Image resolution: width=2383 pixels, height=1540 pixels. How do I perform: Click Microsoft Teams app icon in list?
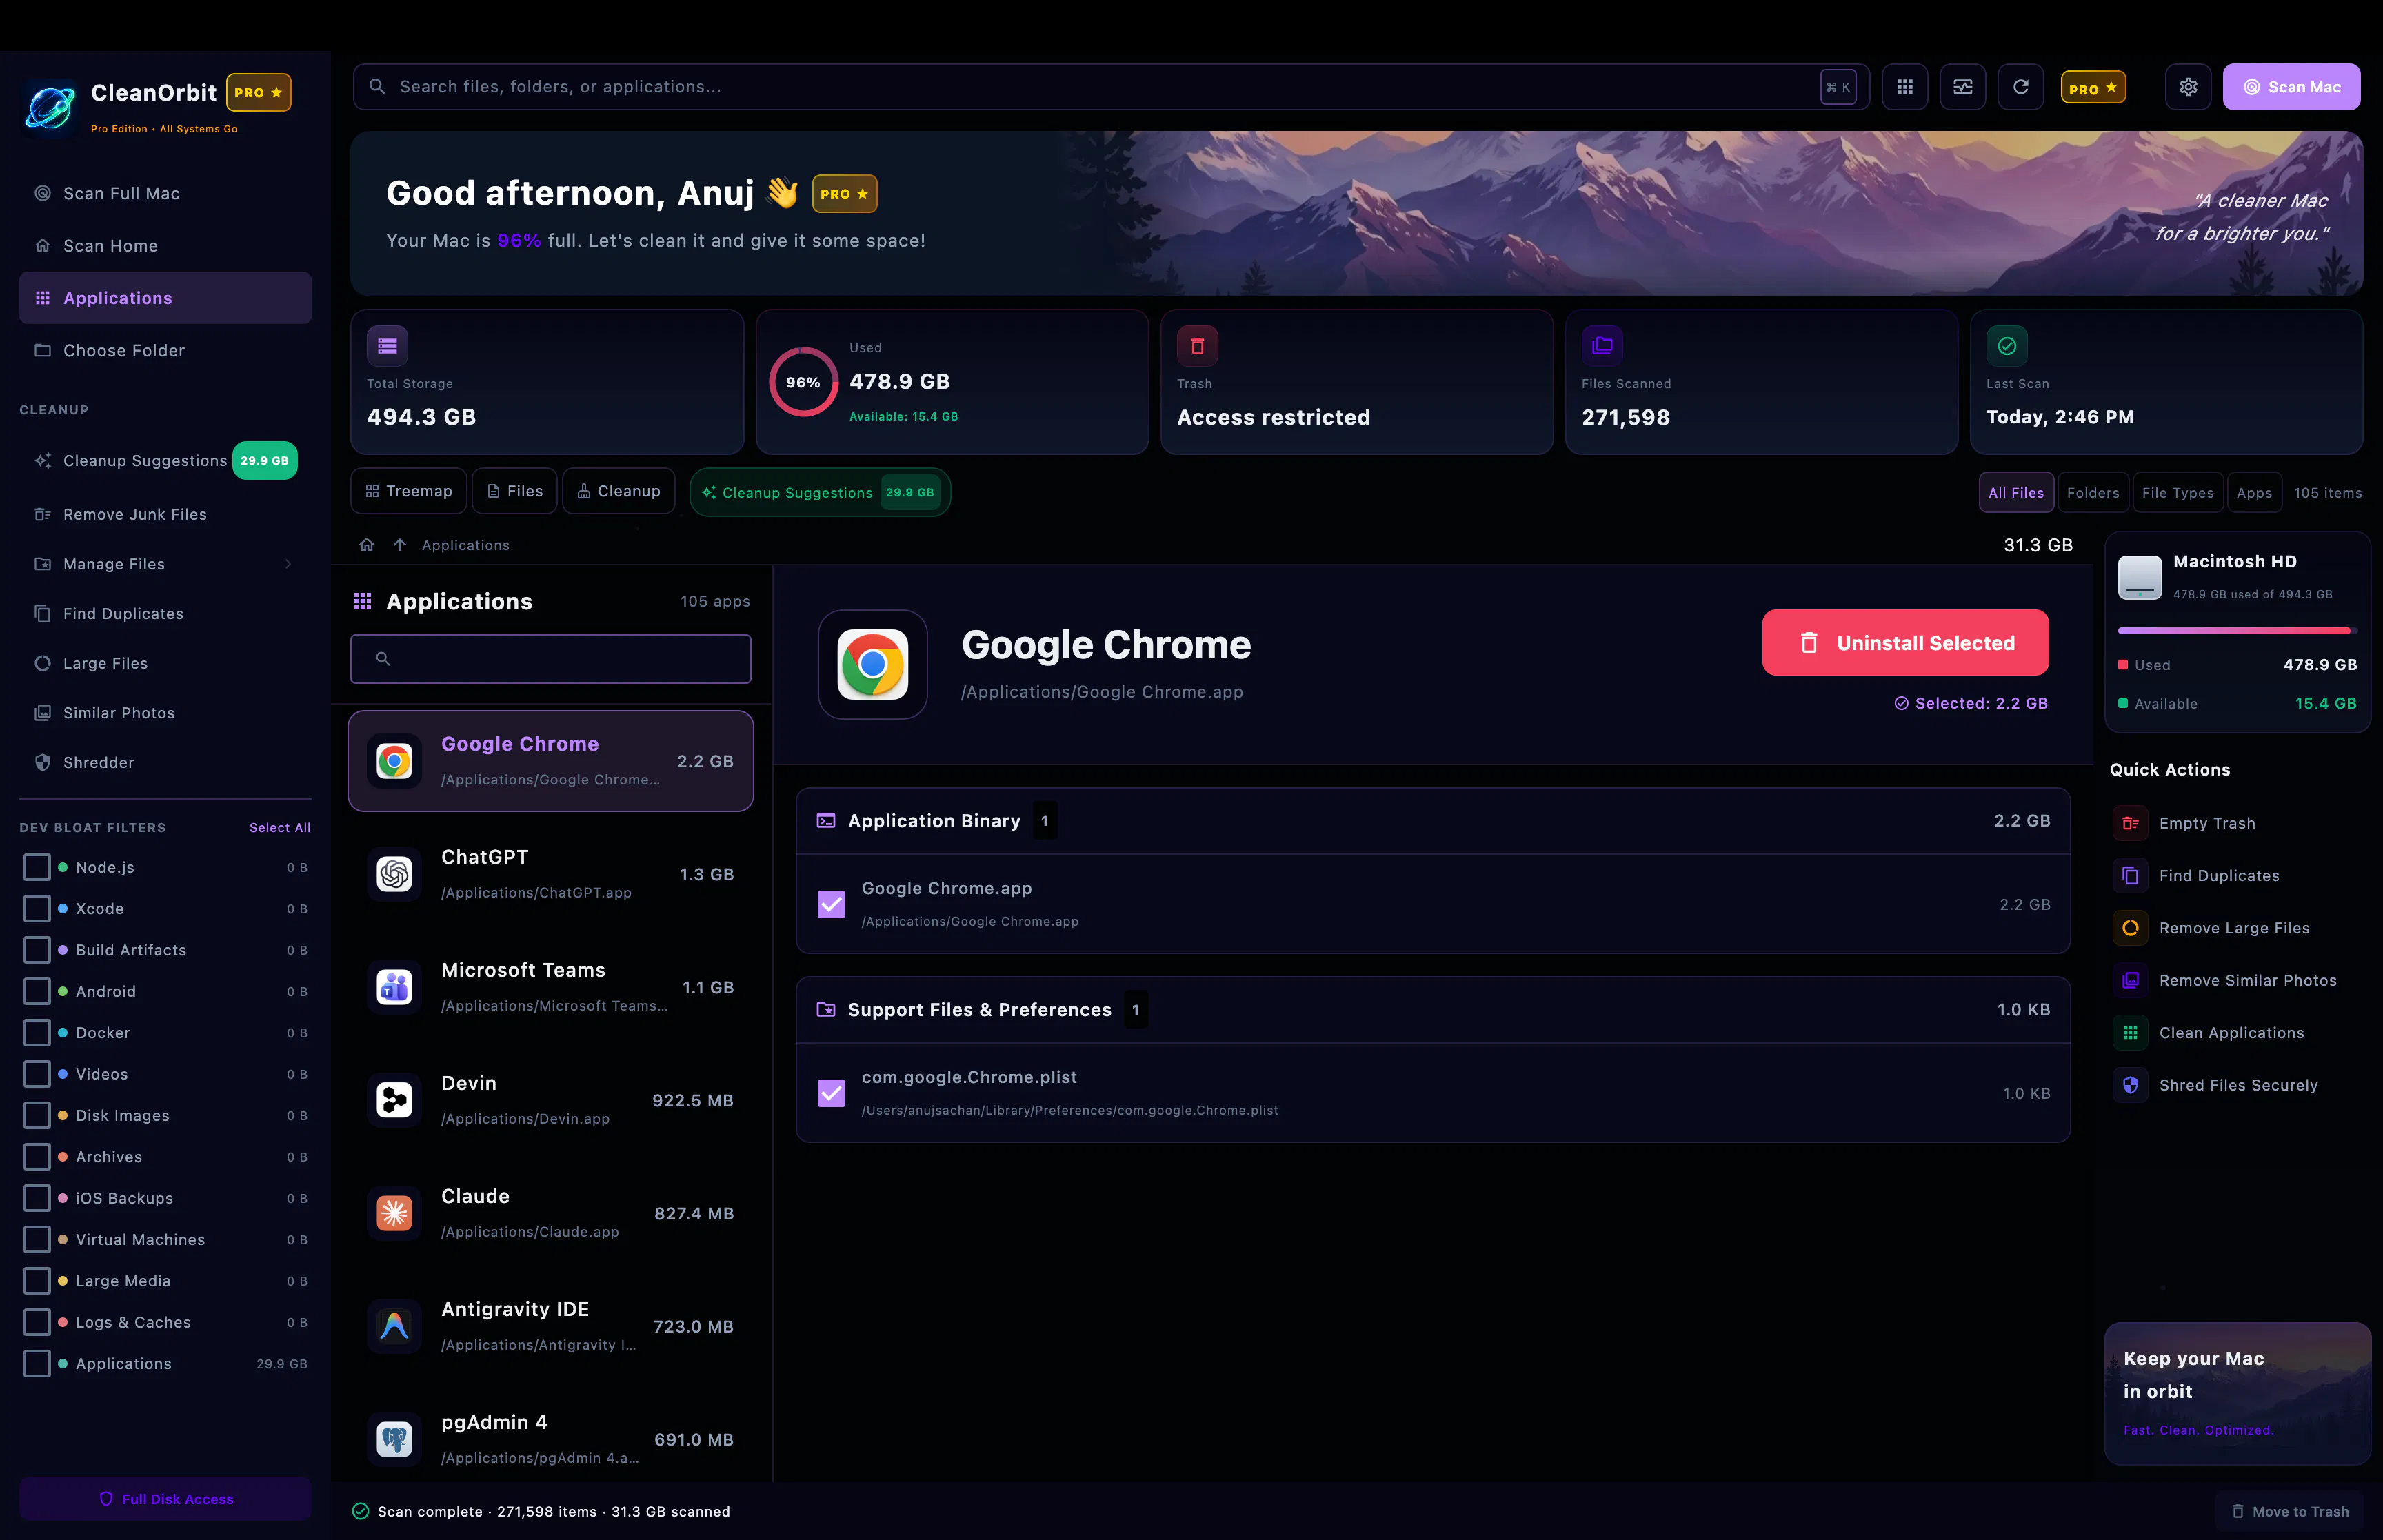pyautogui.click(x=394, y=987)
